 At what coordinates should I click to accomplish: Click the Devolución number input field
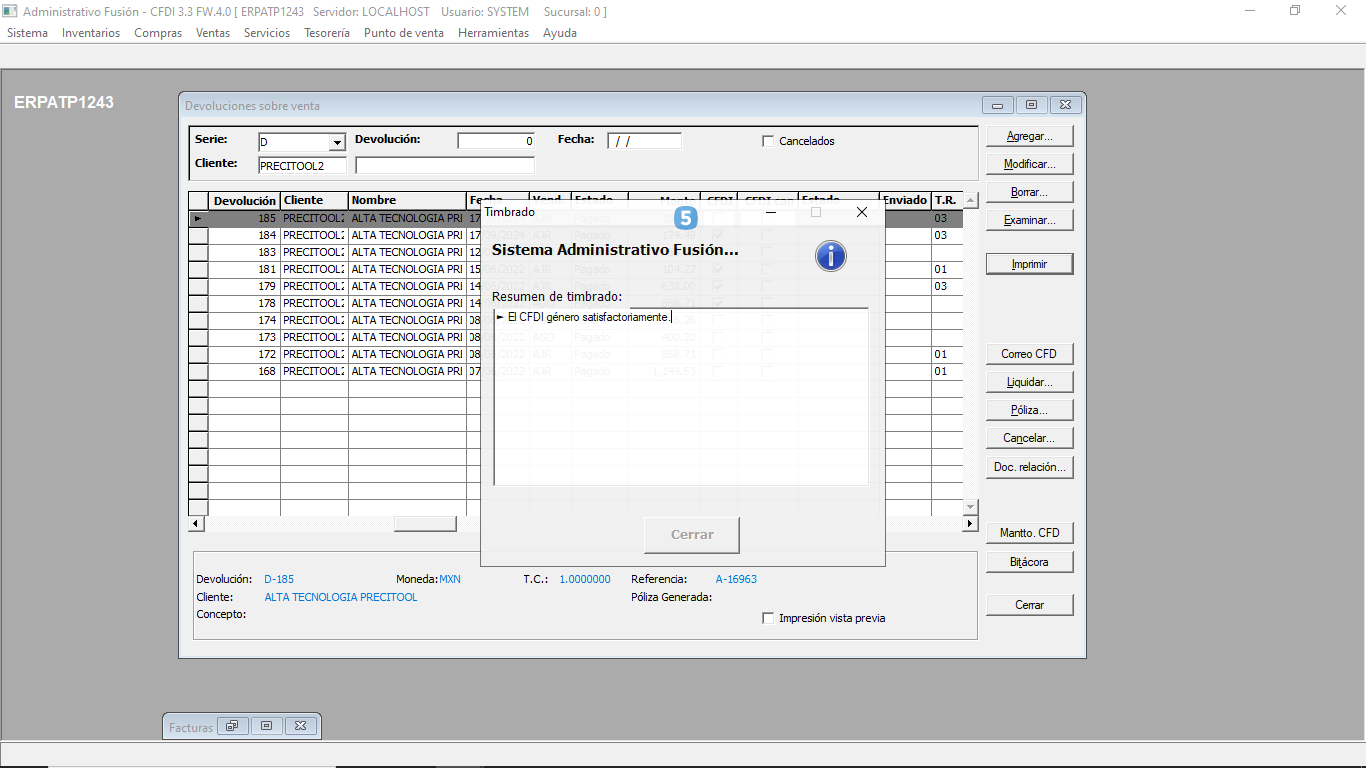[x=496, y=141]
